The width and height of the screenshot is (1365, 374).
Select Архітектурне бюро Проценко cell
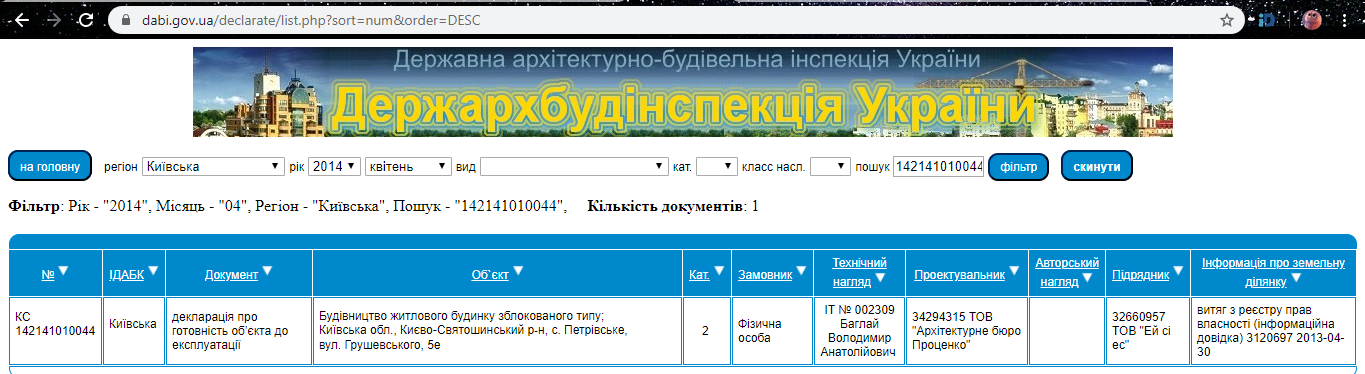point(967,331)
